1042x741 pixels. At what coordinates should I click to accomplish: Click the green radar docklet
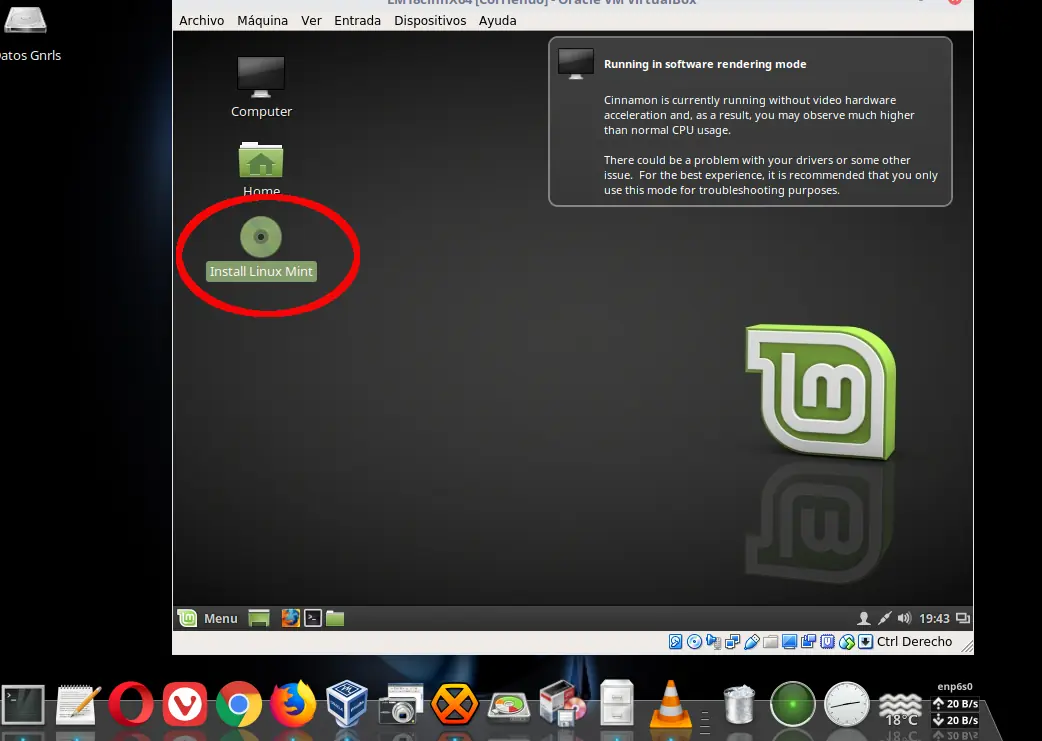(792, 704)
